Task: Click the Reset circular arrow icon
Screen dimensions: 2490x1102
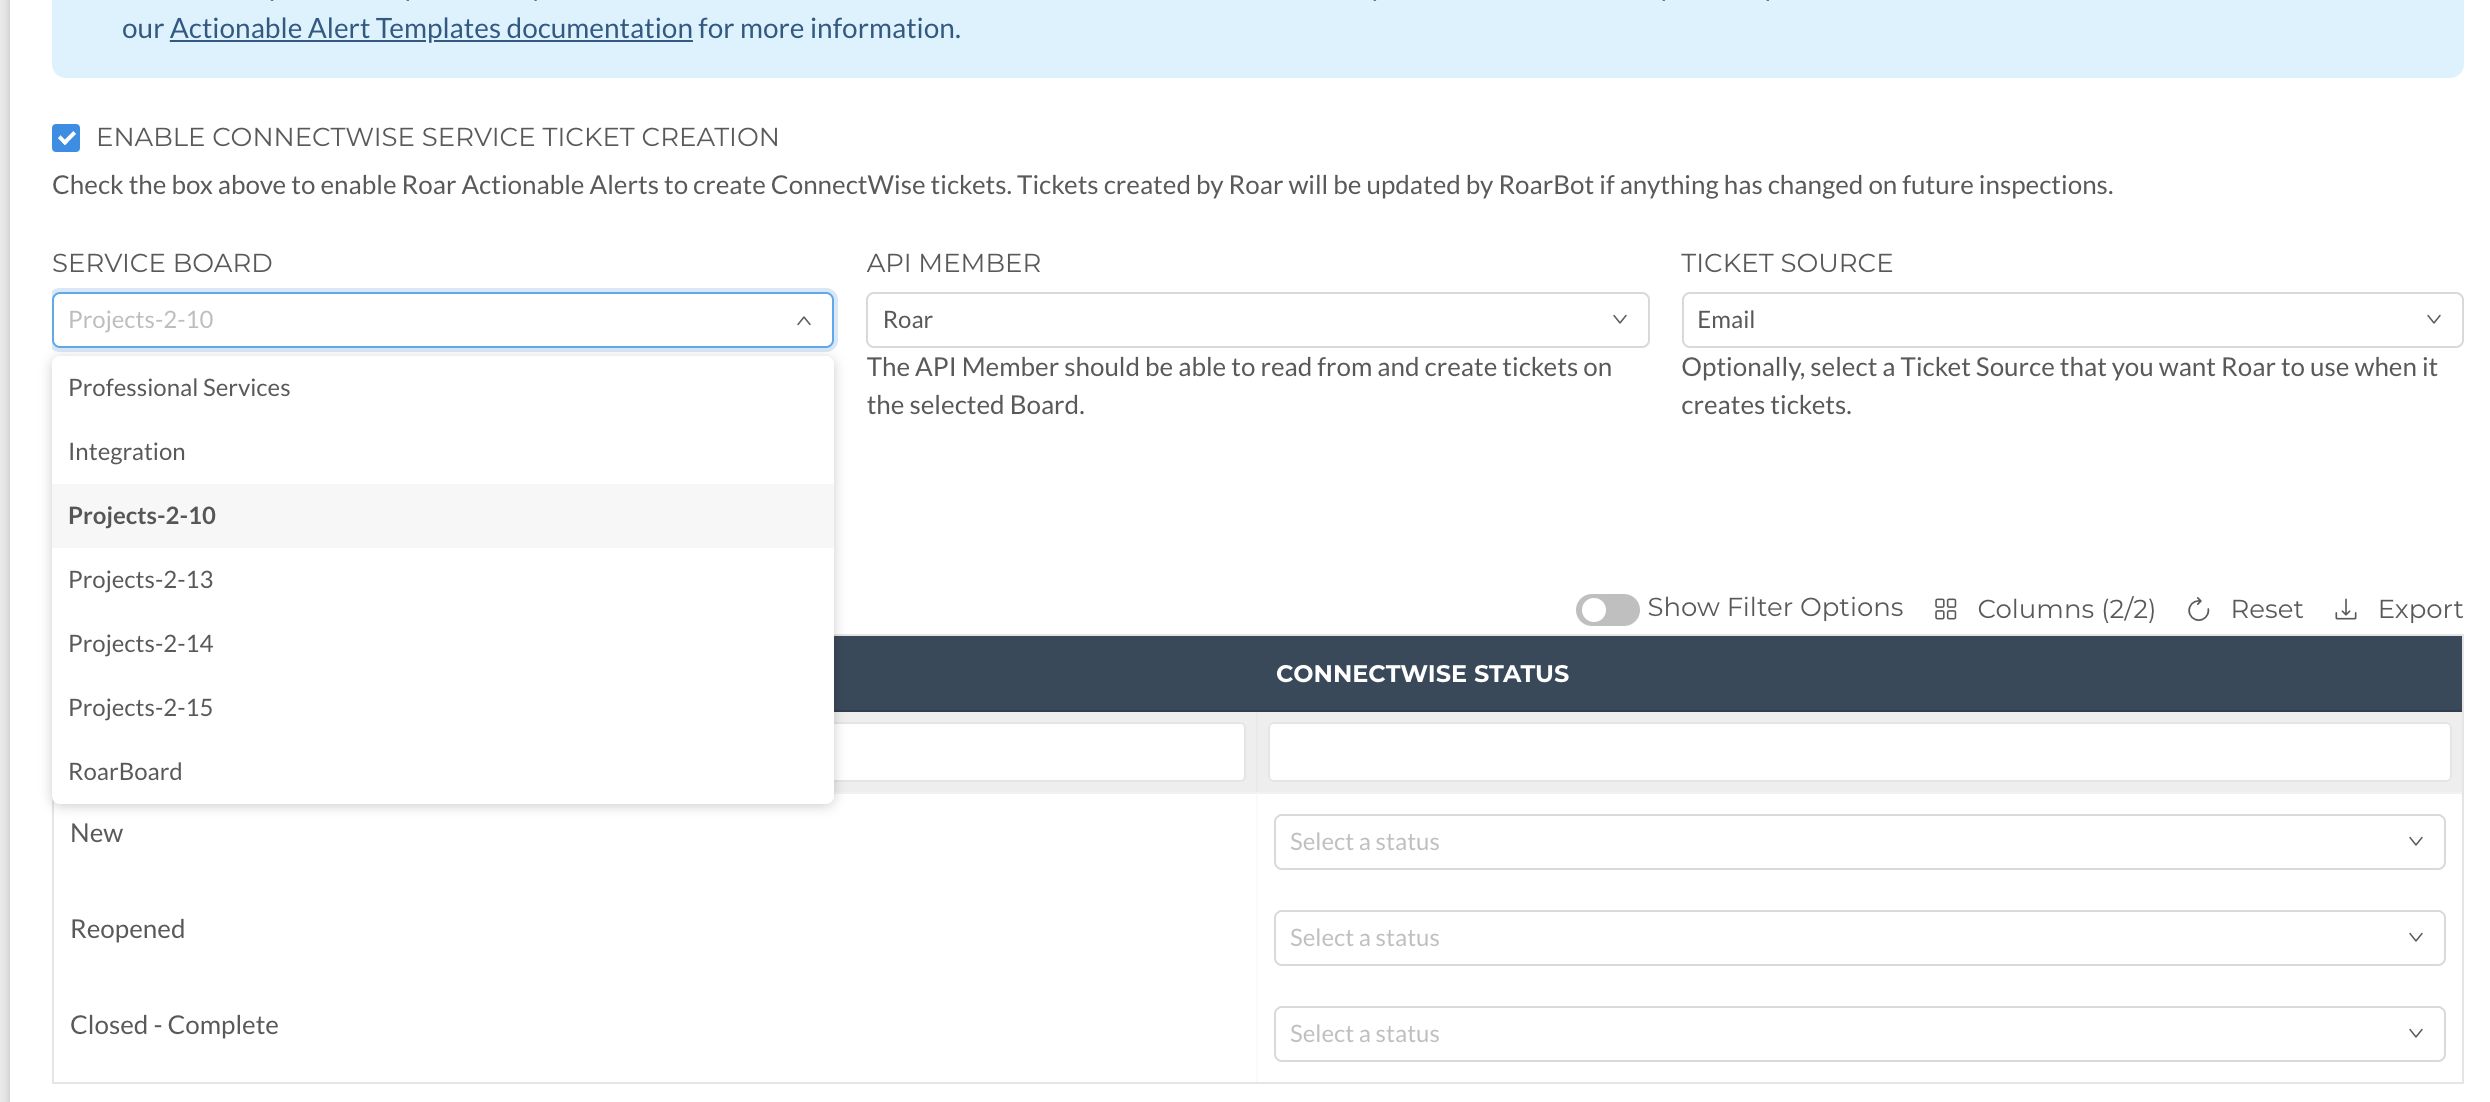Action: coord(2198,609)
